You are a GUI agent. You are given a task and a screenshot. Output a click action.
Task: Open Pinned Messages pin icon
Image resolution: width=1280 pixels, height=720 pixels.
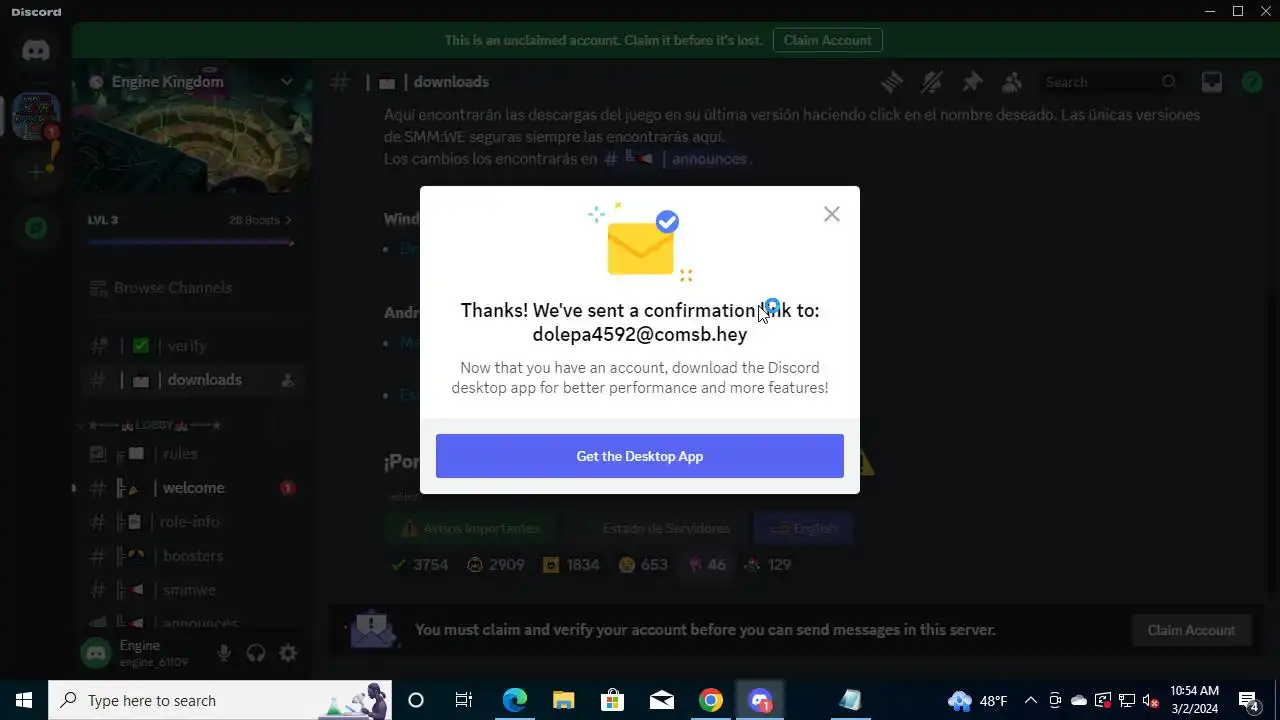point(972,82)
